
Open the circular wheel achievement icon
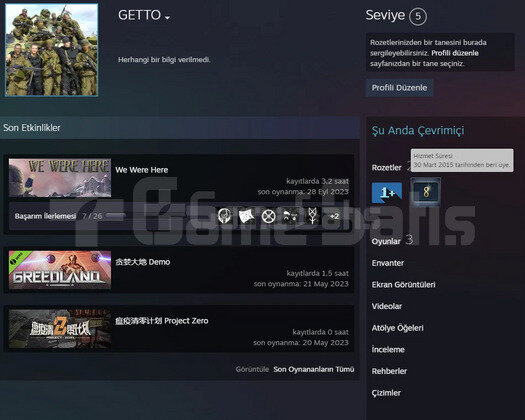(x=268, y=216)
